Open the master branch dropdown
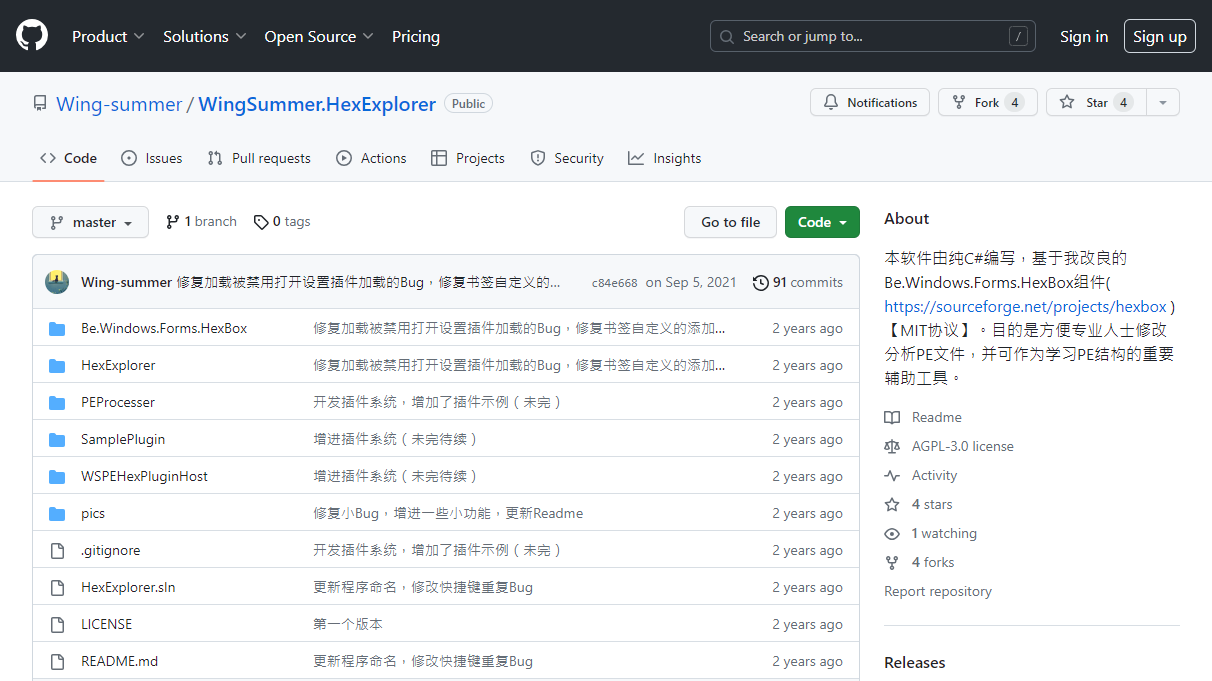 (90, 222)
